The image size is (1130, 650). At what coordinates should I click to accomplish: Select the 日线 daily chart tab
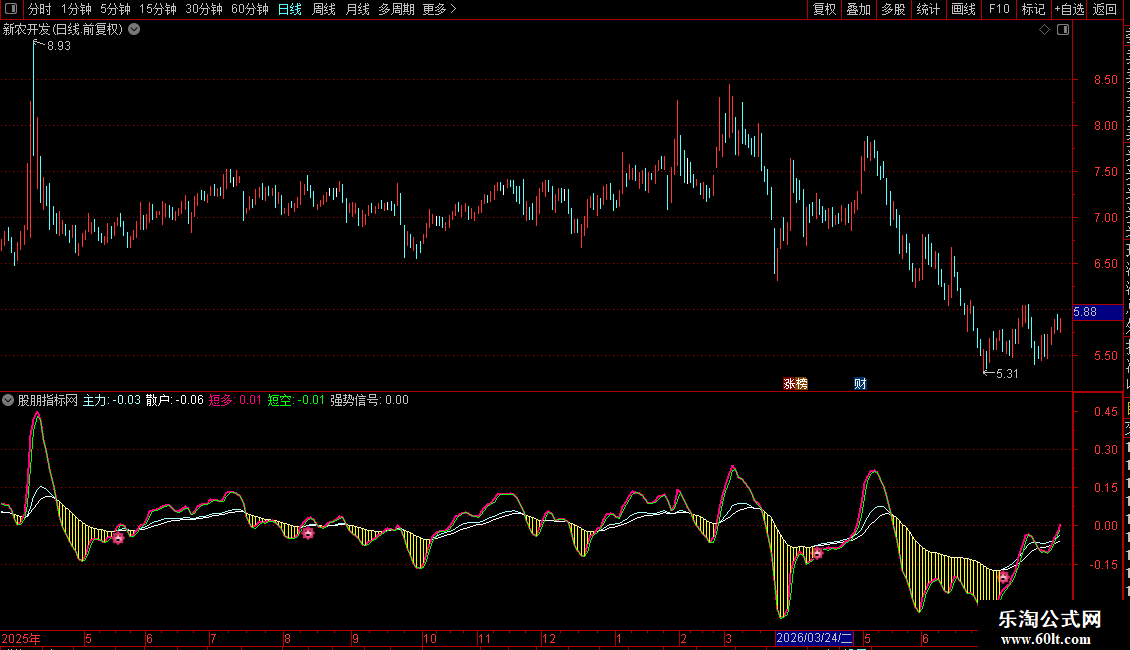coord(290,9)
